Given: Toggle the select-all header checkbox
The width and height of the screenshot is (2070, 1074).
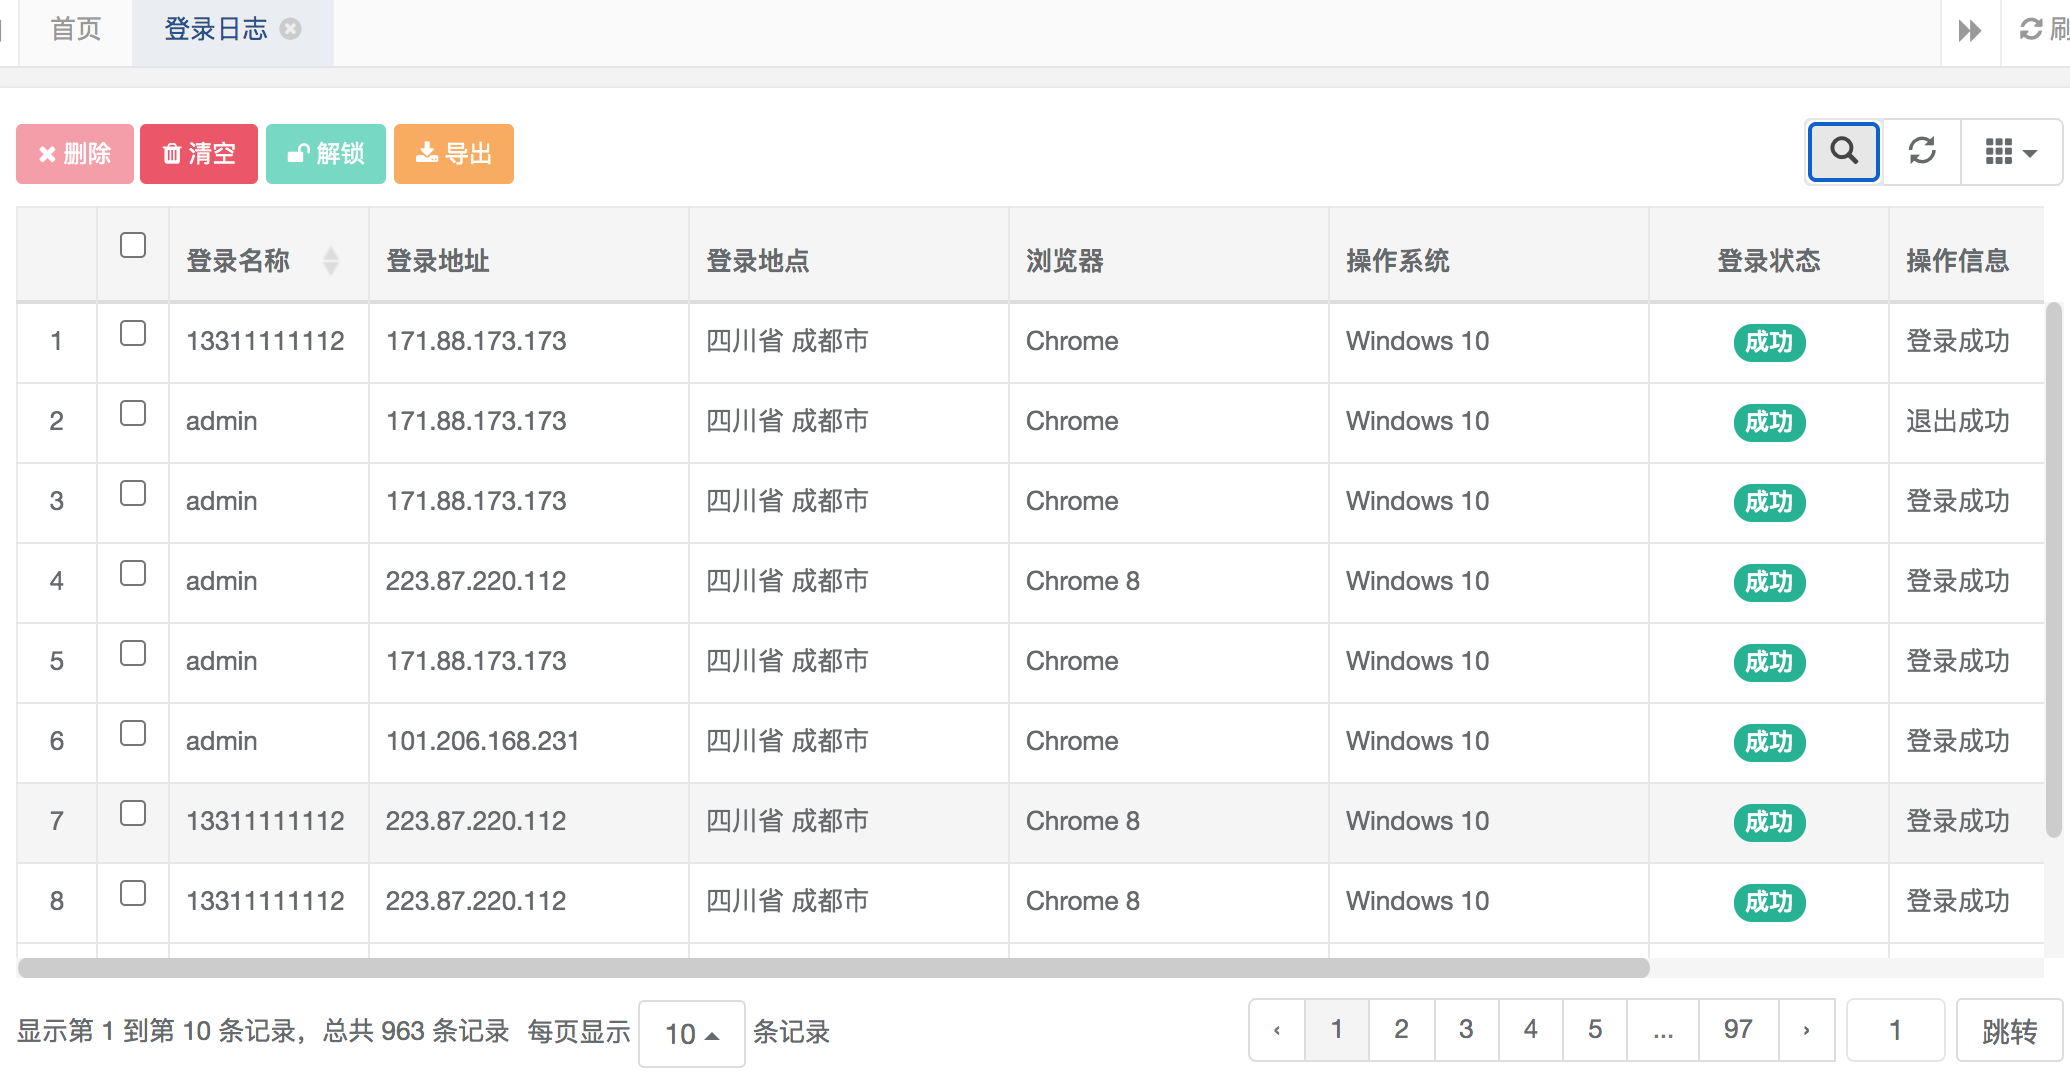Looking at the screenshot, I should pos(133,245).
